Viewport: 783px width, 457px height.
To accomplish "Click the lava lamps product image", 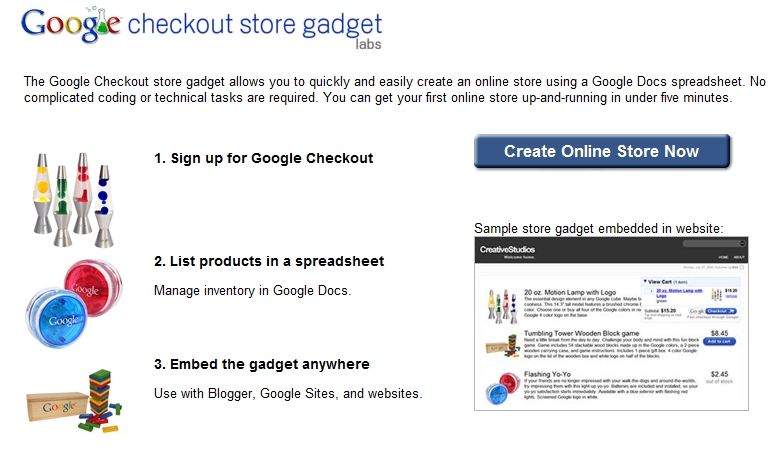I will tap(73, 200).
